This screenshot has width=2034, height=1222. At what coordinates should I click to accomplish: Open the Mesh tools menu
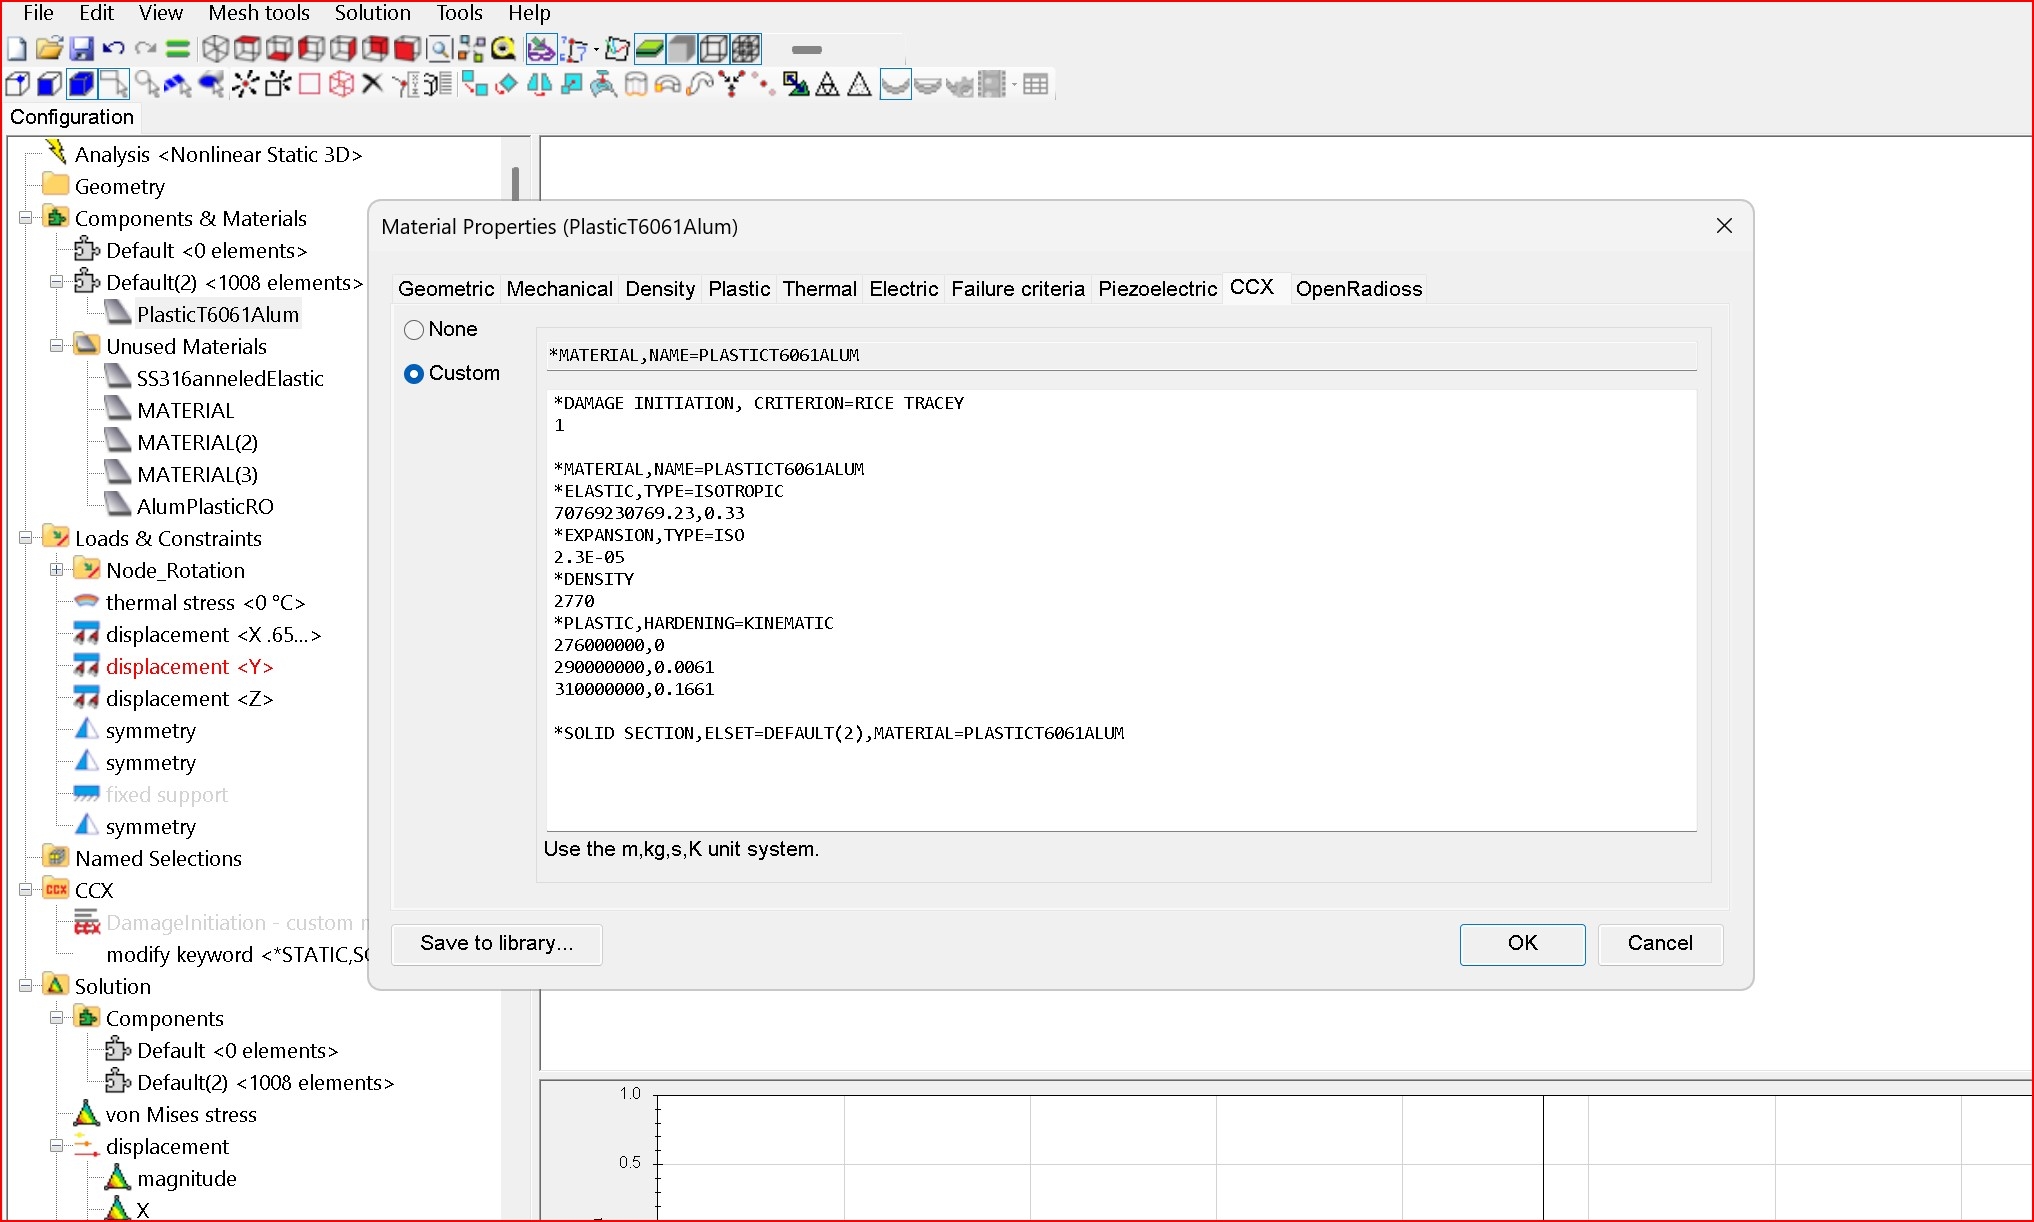coord(259,13)
